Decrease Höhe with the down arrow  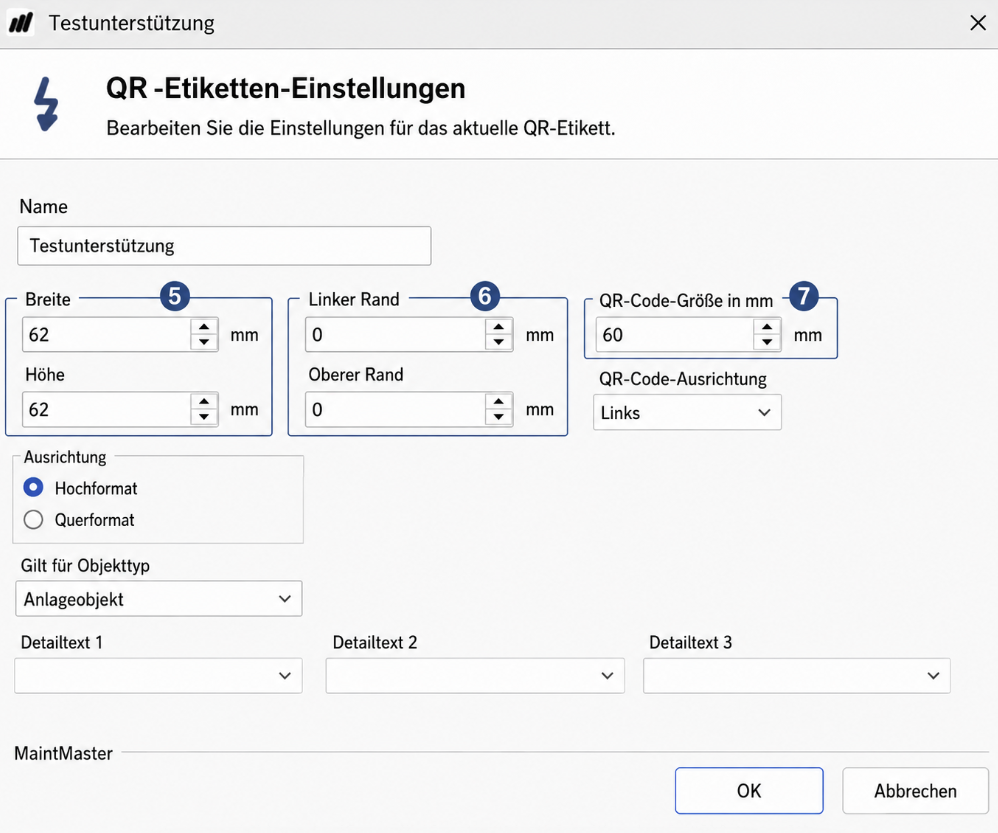204,417
